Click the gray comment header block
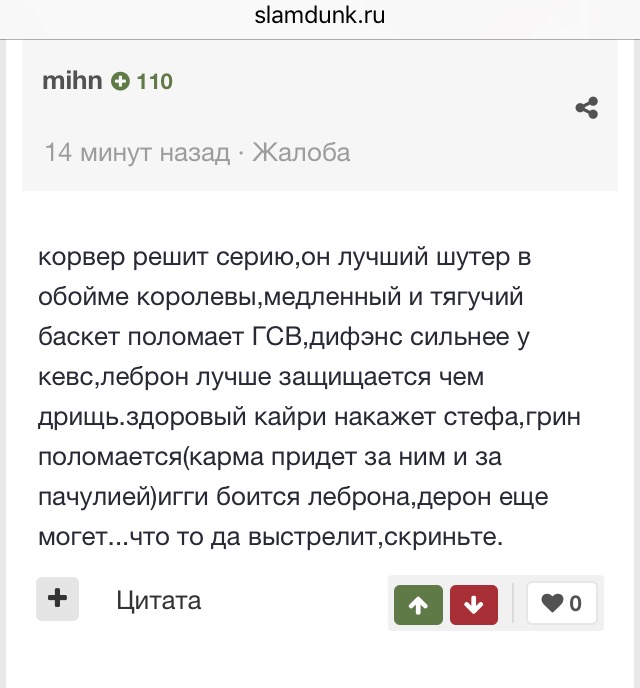640x688 pixels. coord(320,116)
